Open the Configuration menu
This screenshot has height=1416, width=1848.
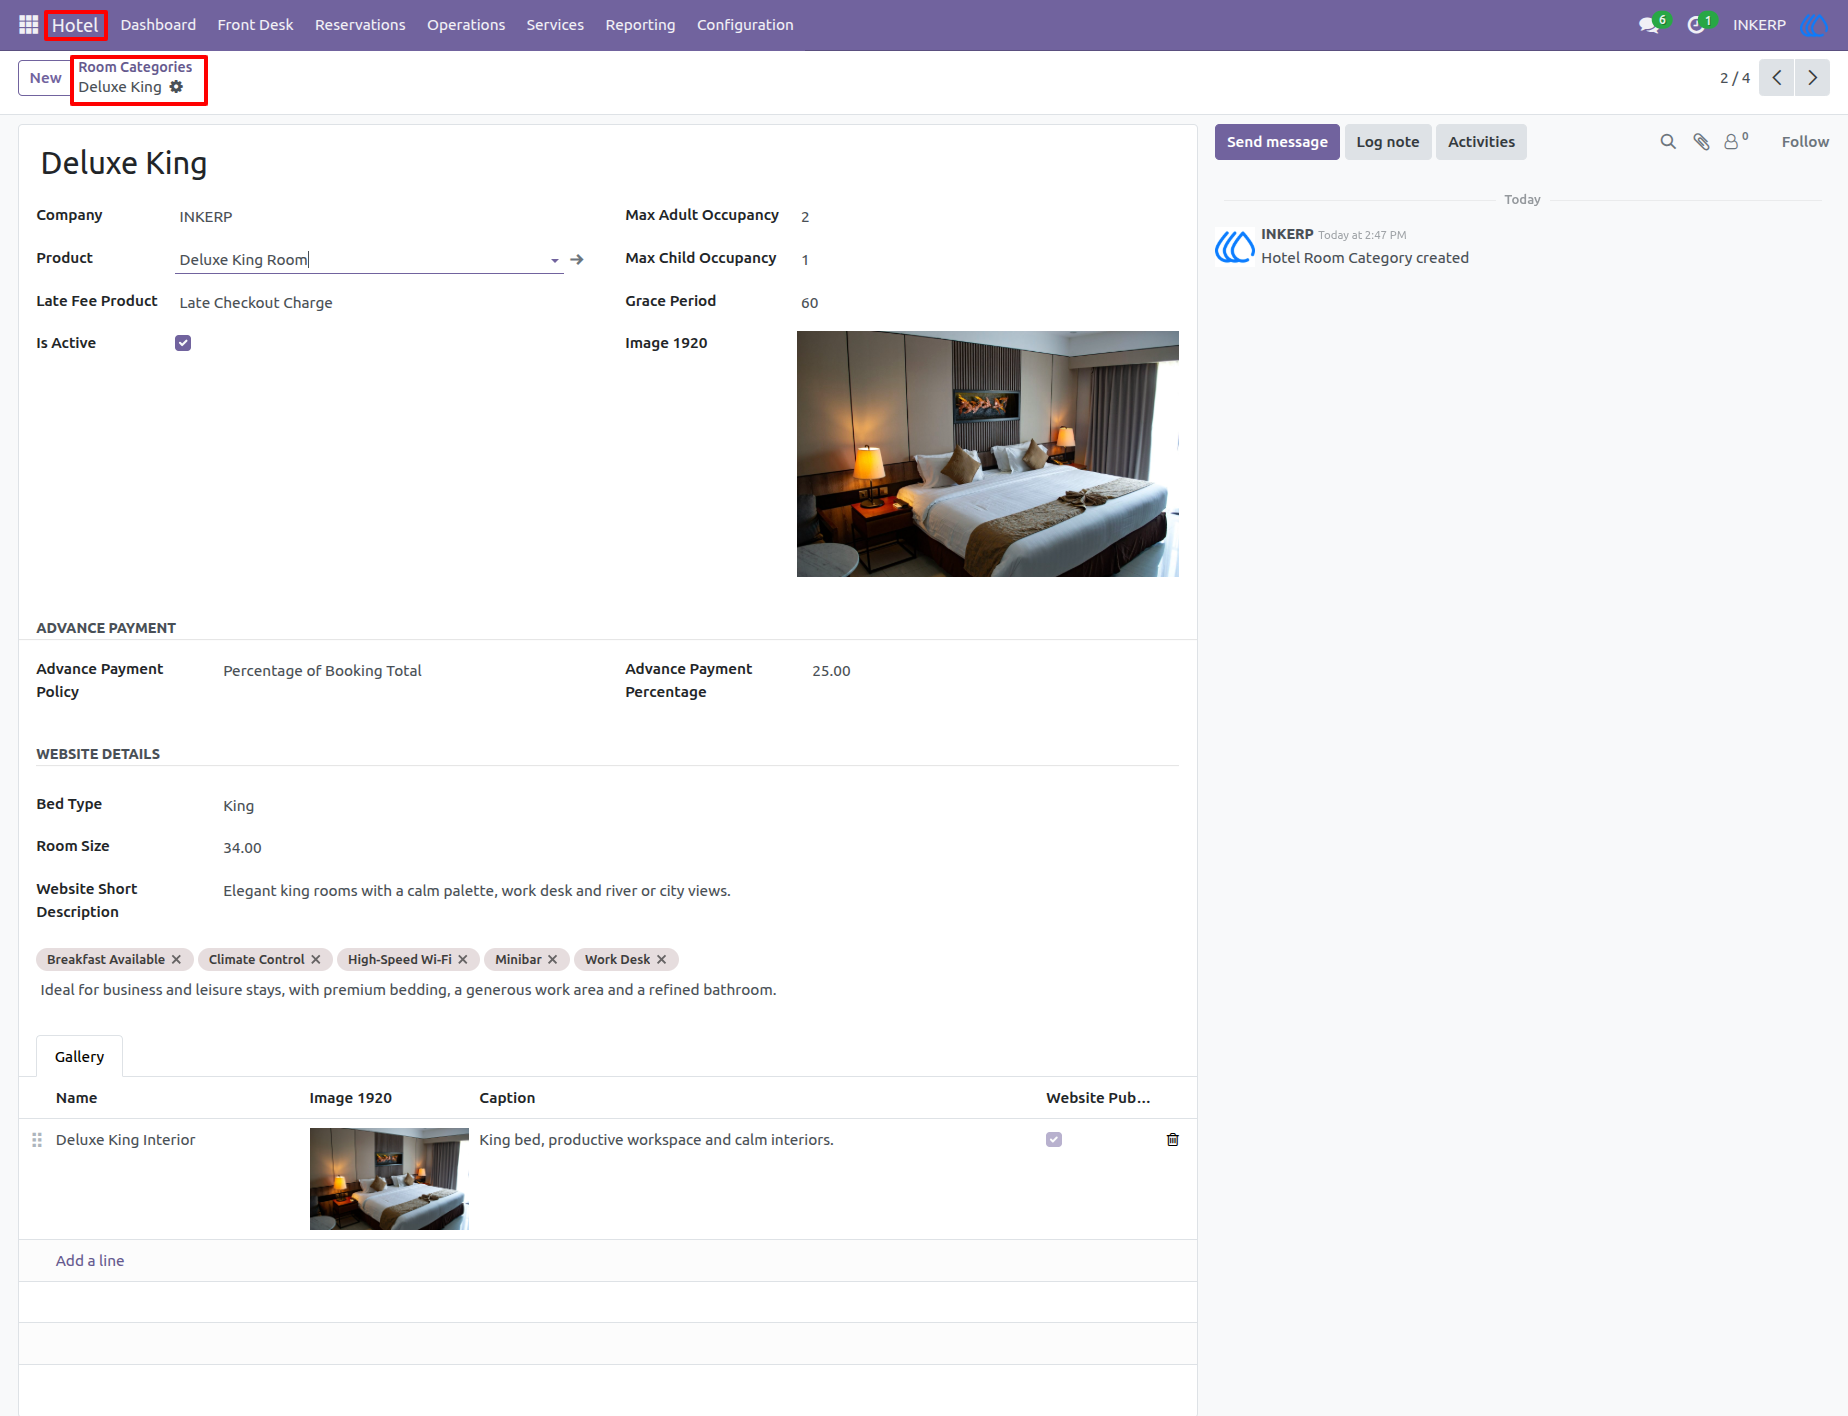pyautogui.click(x=745, y=25)
